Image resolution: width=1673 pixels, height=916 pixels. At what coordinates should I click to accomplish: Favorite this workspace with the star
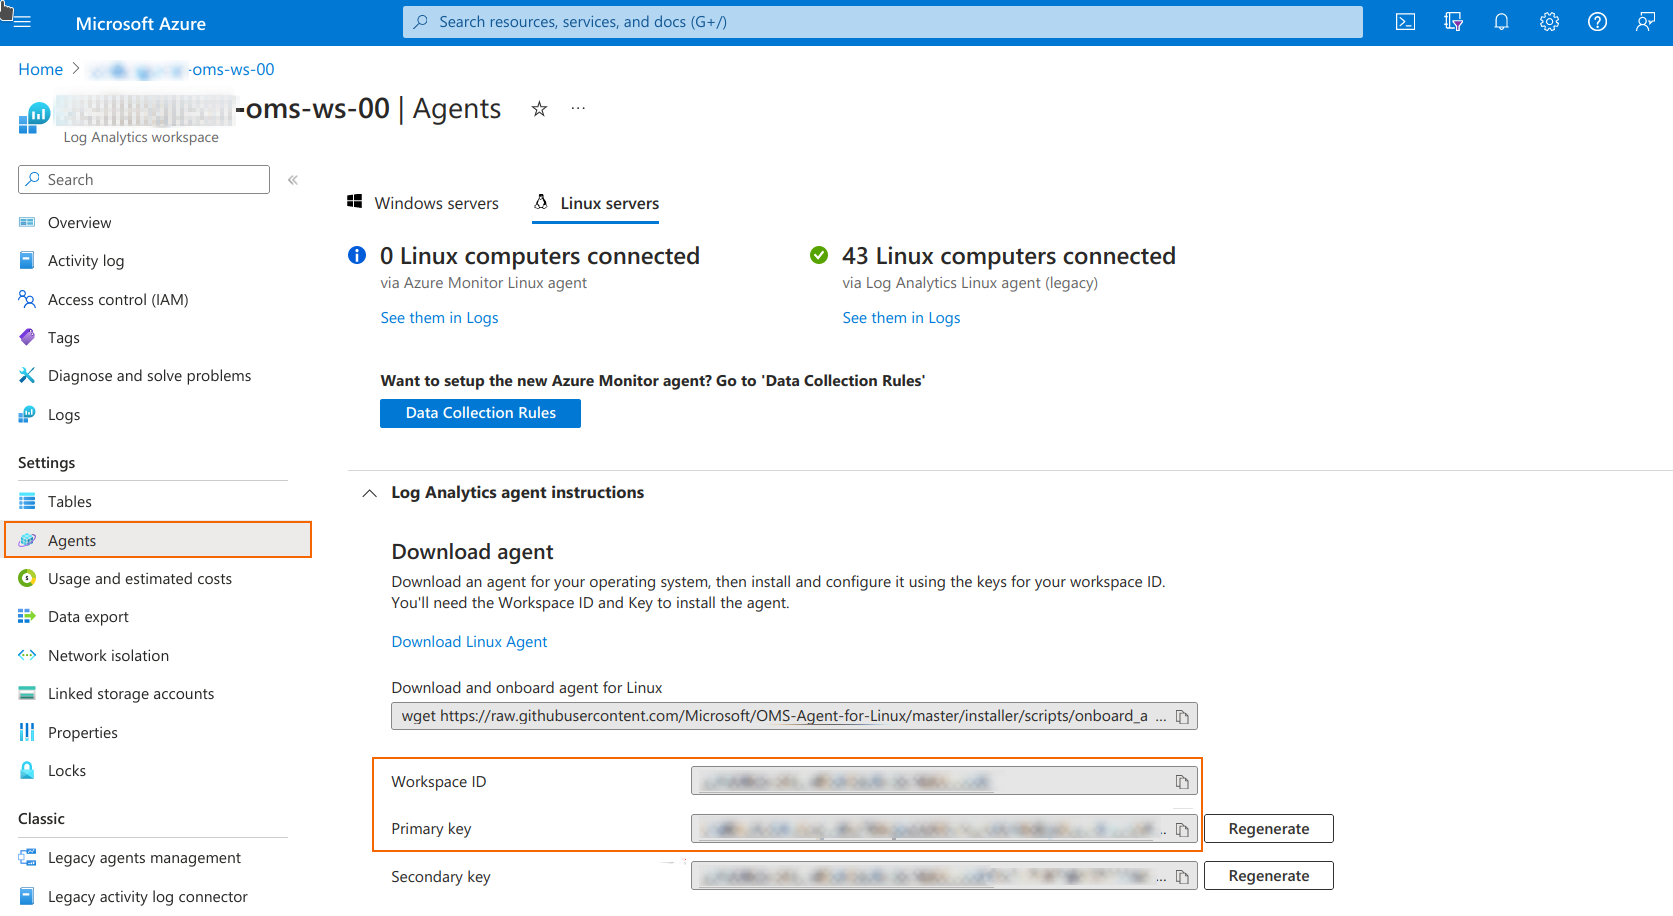click(539, 109)
